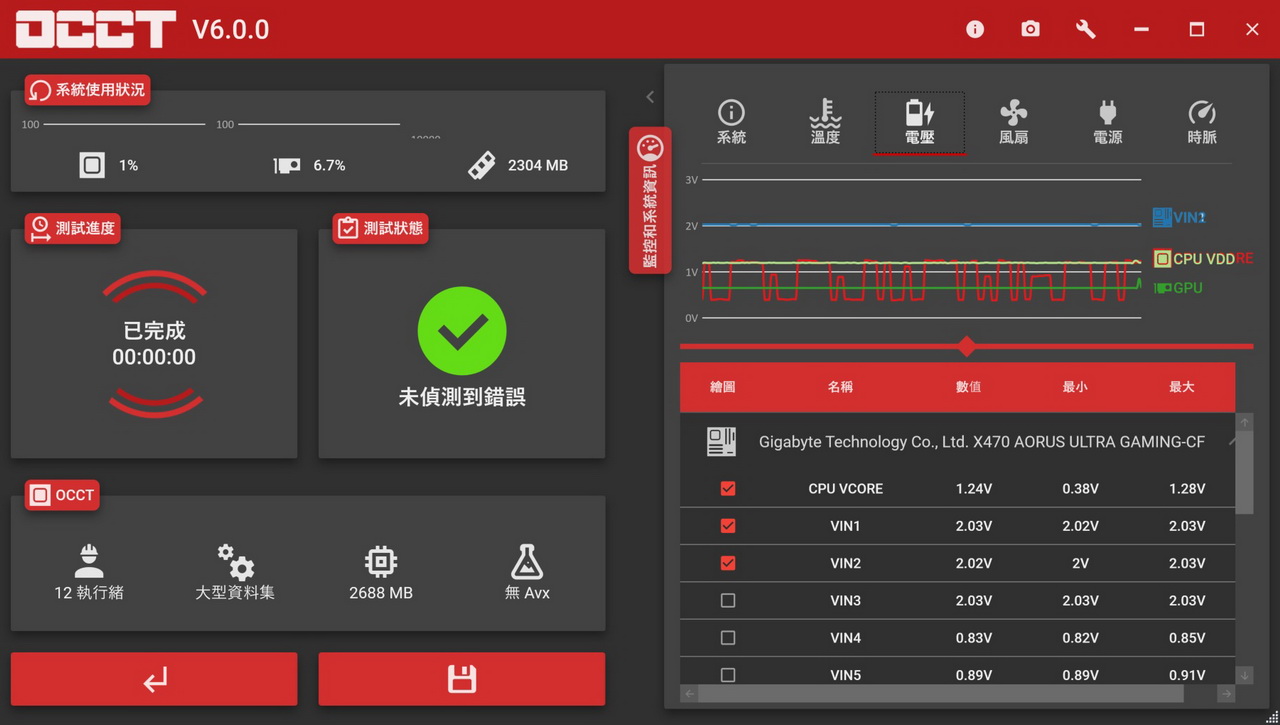Click the 測試進度 panel label
The width and height of the screenshot is (1280, 725).
(x=74, y=228)
